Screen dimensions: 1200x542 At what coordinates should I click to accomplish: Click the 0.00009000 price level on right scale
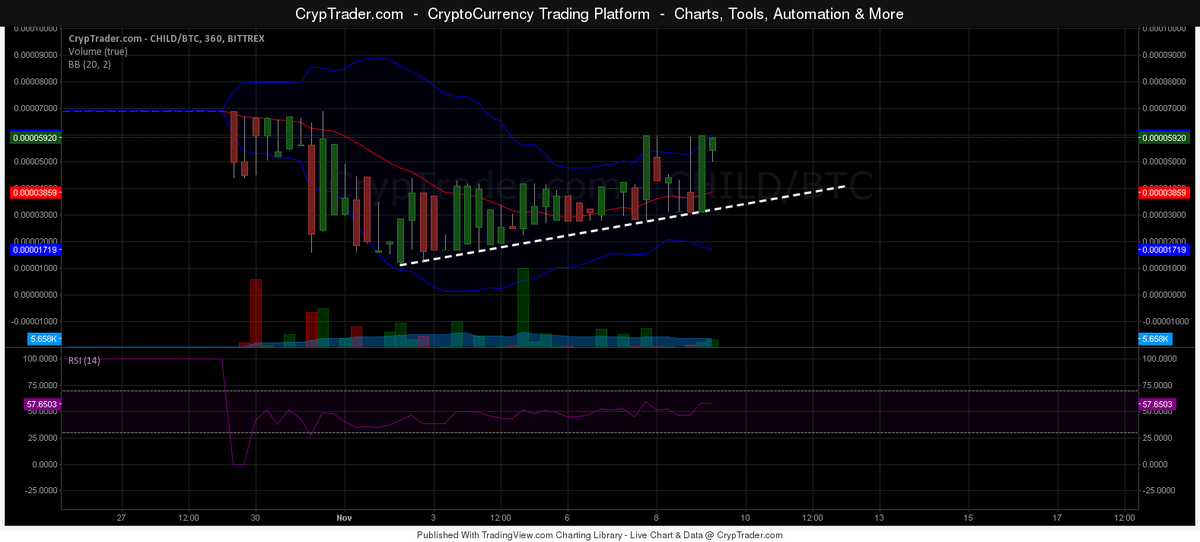click(x=1164, y=55)
